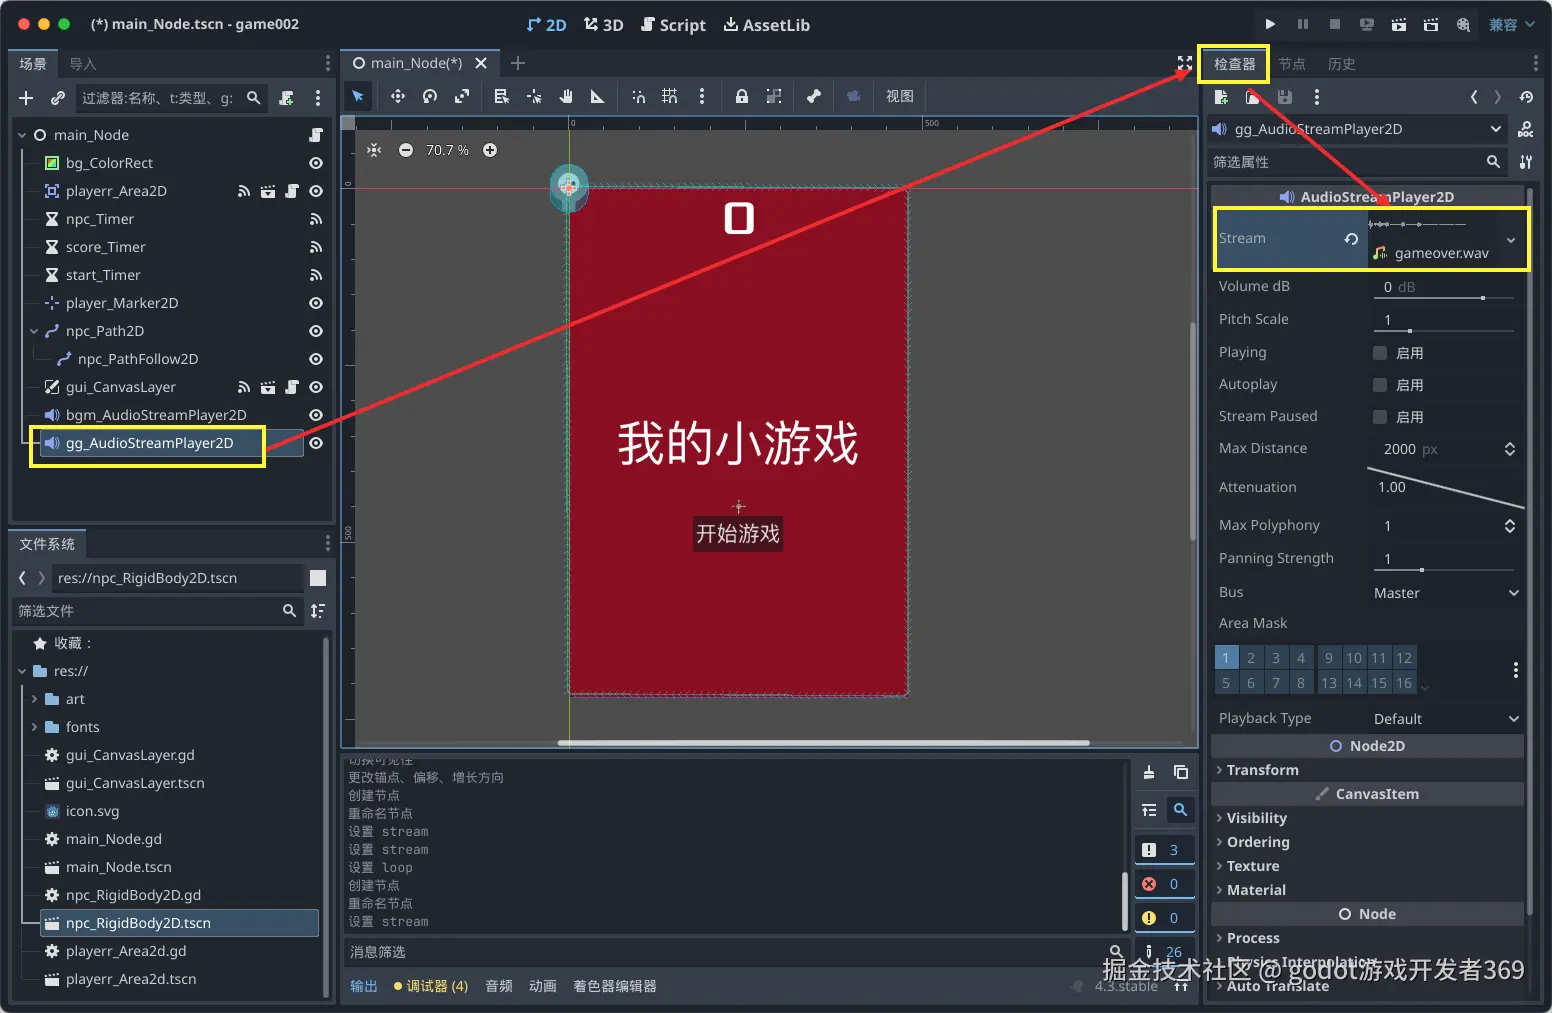Switch to the 3D workspace
The width and height of the screenshot is (1552, 1013).
[604, 25]
